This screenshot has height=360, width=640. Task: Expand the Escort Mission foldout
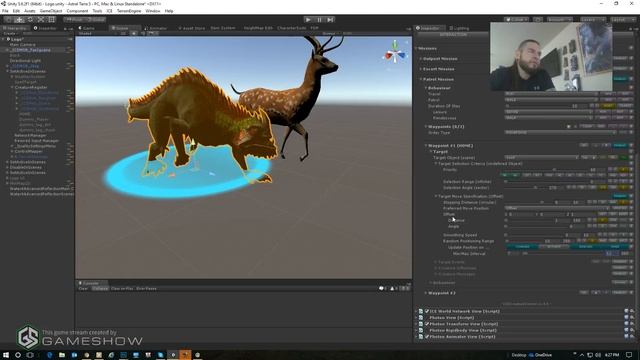tap(421, 69)
